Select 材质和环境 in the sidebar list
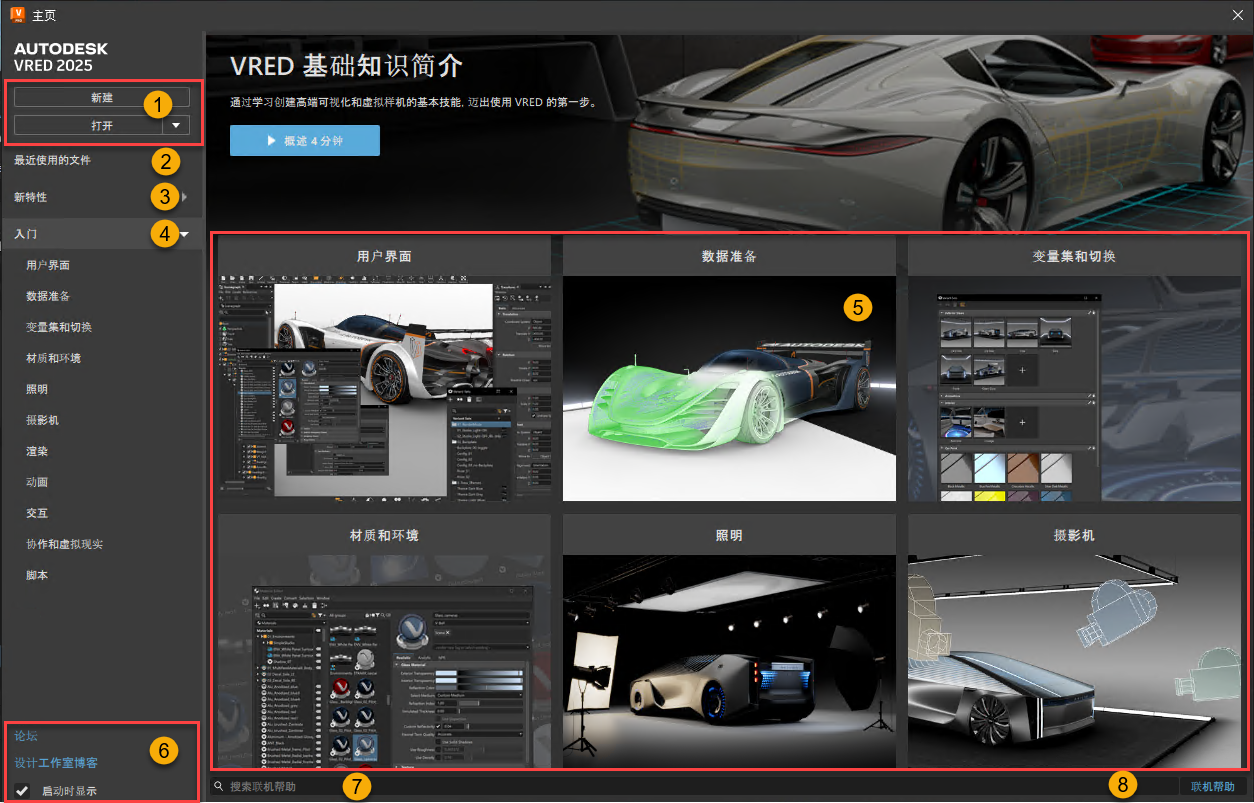This screenshot has width=1254, height=803. point(54,358)
